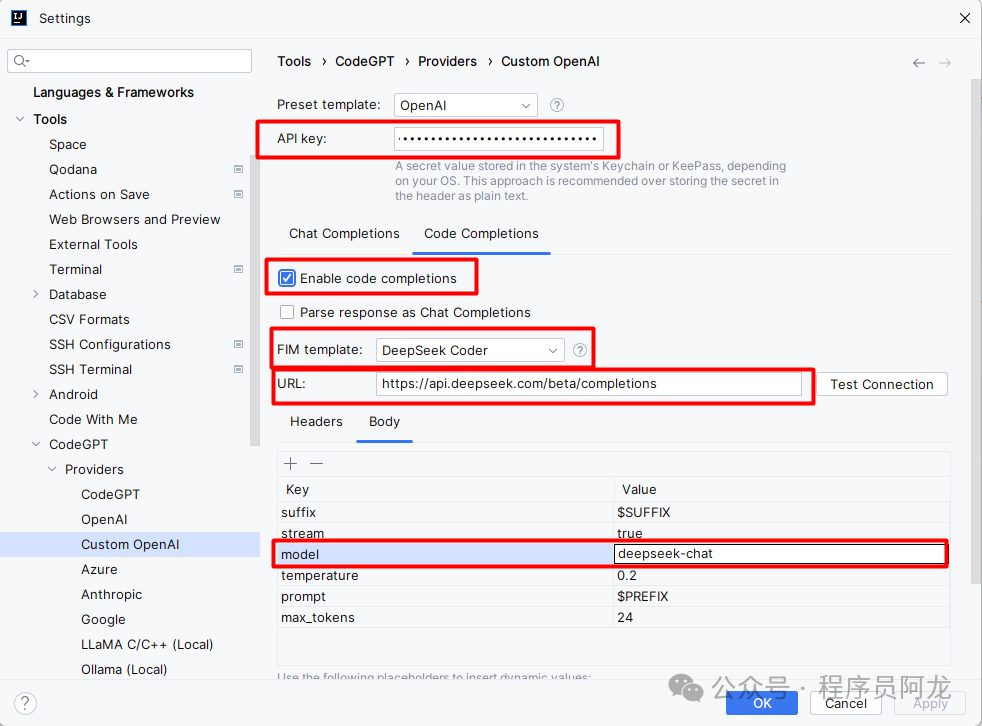Open the help question mark button

coord(25,703)
